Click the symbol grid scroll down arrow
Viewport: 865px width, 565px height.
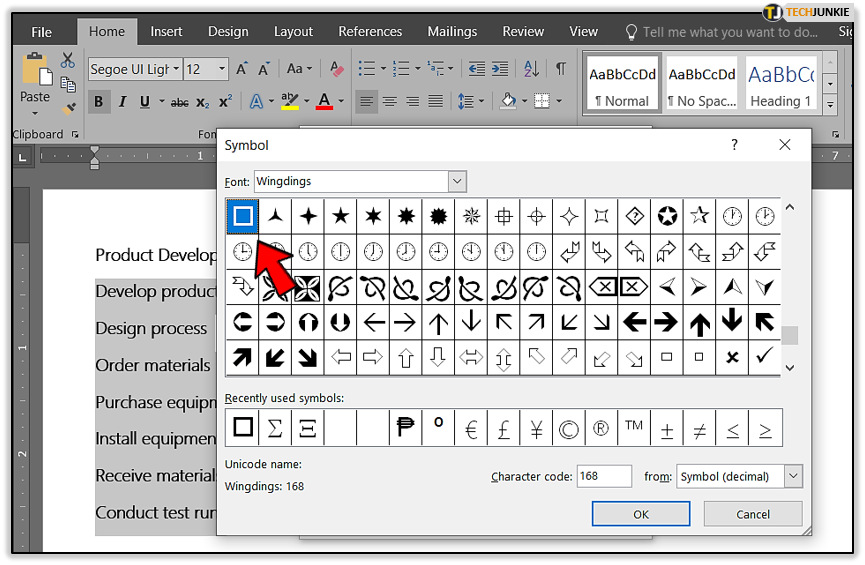[x=790, y=367]
